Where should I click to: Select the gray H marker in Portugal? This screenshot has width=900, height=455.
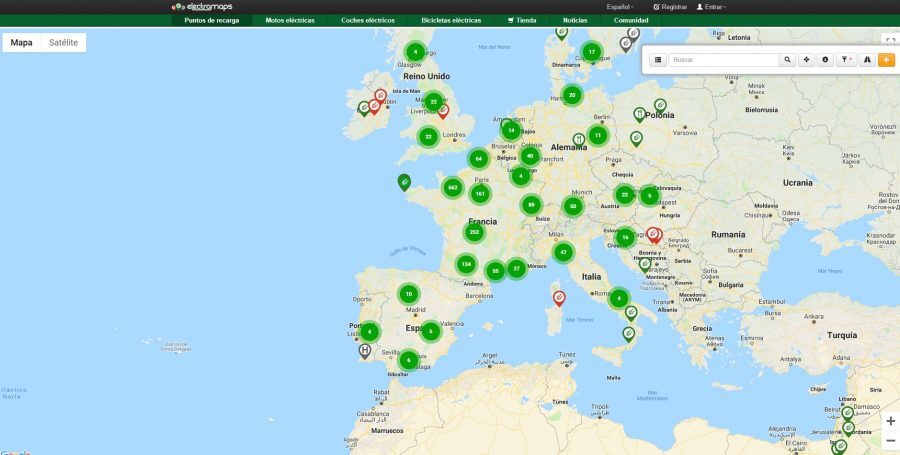click(364, 351)
